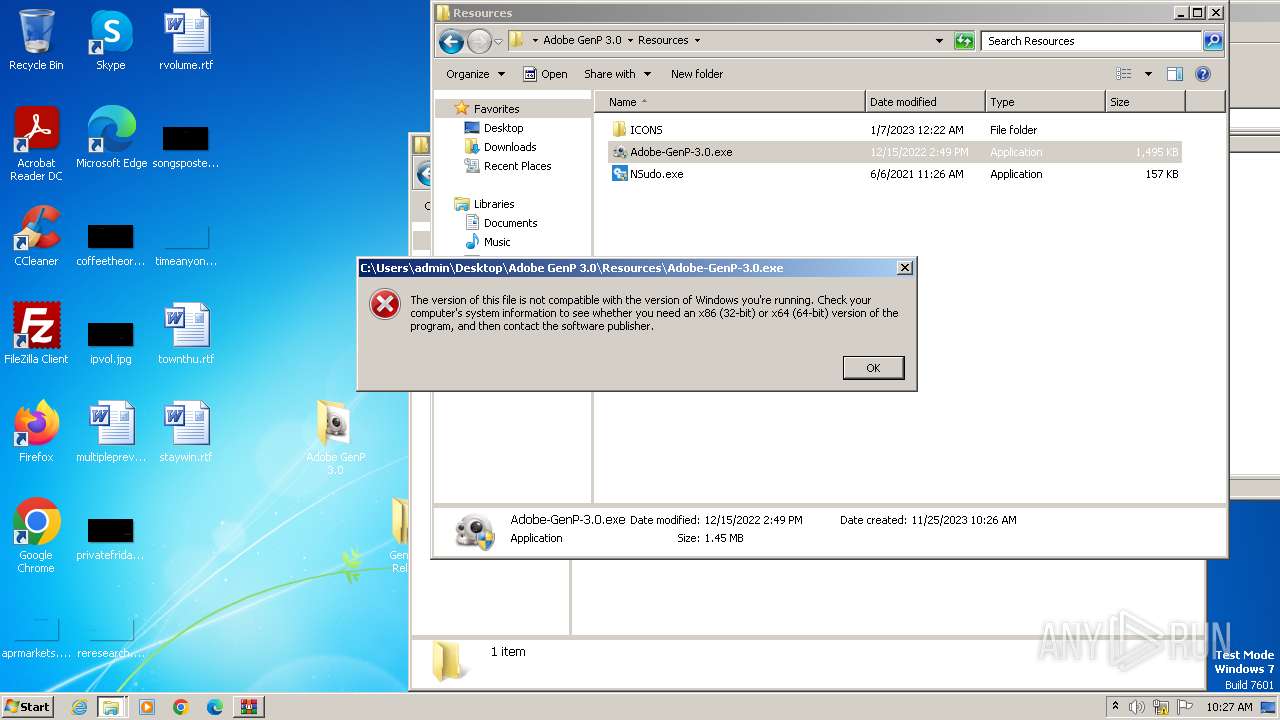Click the Start button
The width and height of the screenshot is (1280, 720).
pyautogui.click(x=28, y=707)
